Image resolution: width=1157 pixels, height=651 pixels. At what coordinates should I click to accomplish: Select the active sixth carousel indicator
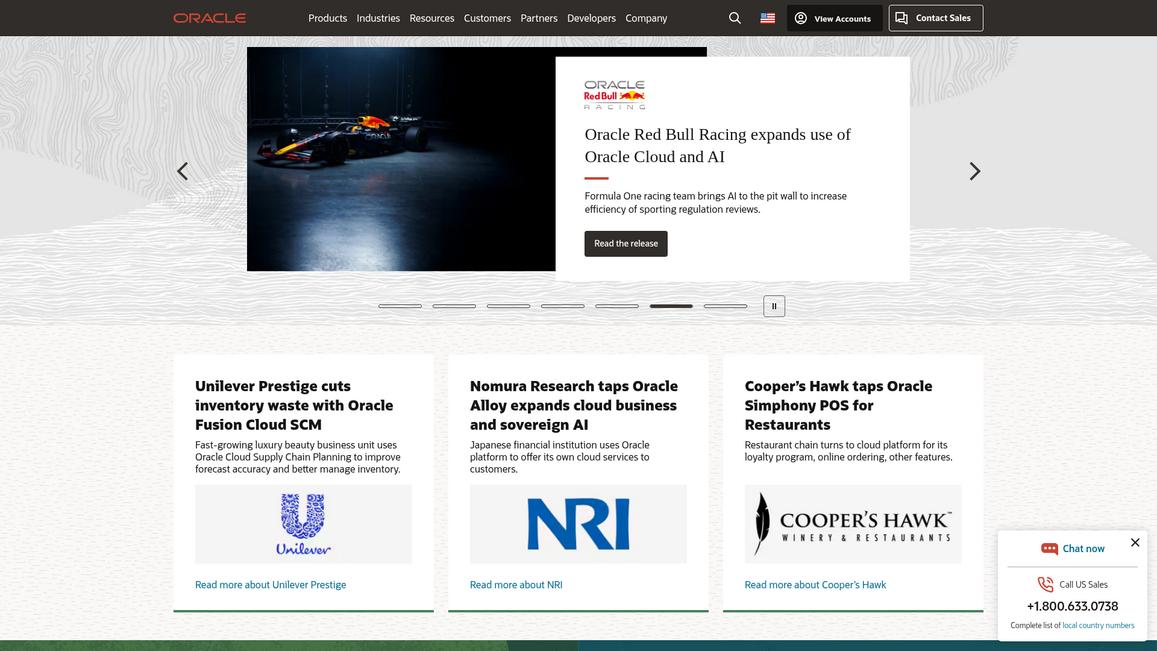pos(671,306)
